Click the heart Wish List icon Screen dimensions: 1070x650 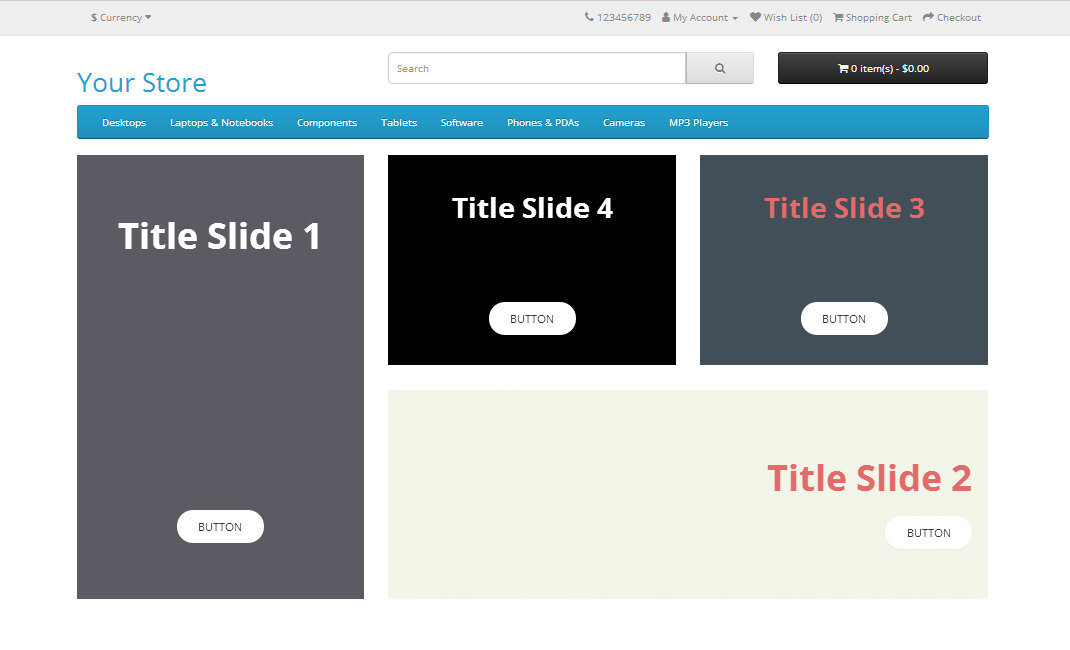(755, 18)
